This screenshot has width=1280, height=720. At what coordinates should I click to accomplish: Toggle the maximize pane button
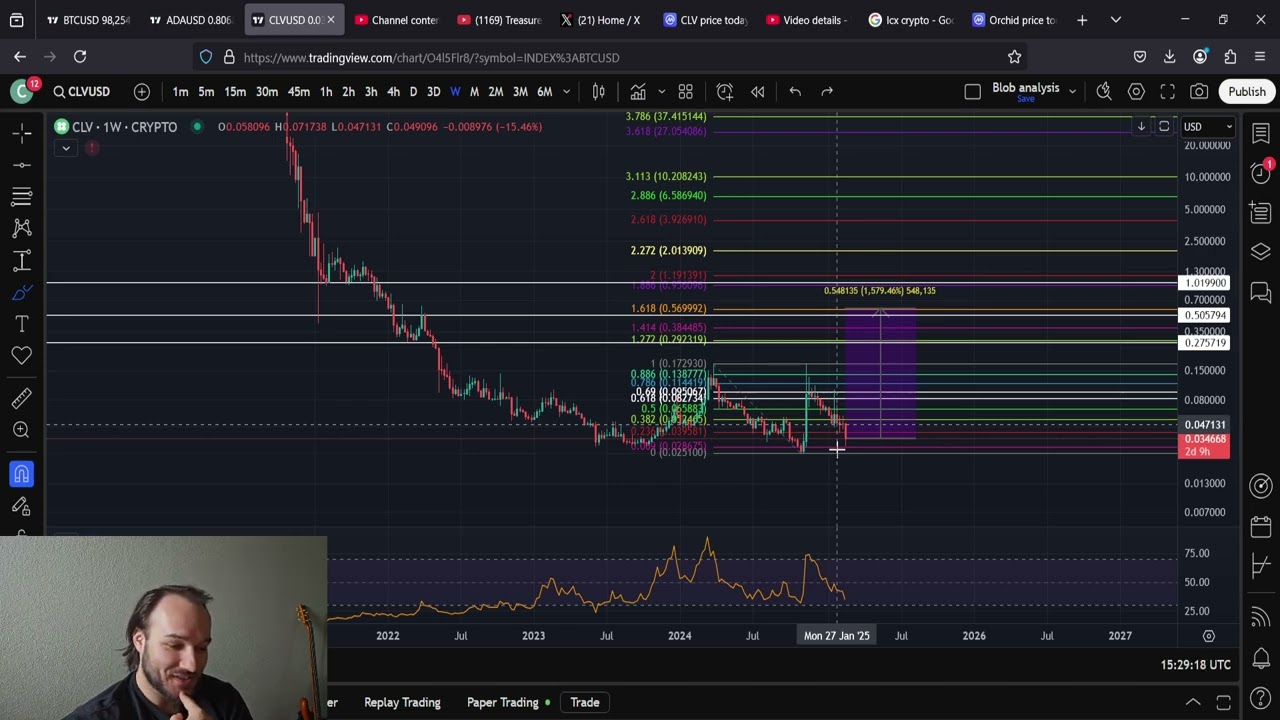[x=1164, y=127]
